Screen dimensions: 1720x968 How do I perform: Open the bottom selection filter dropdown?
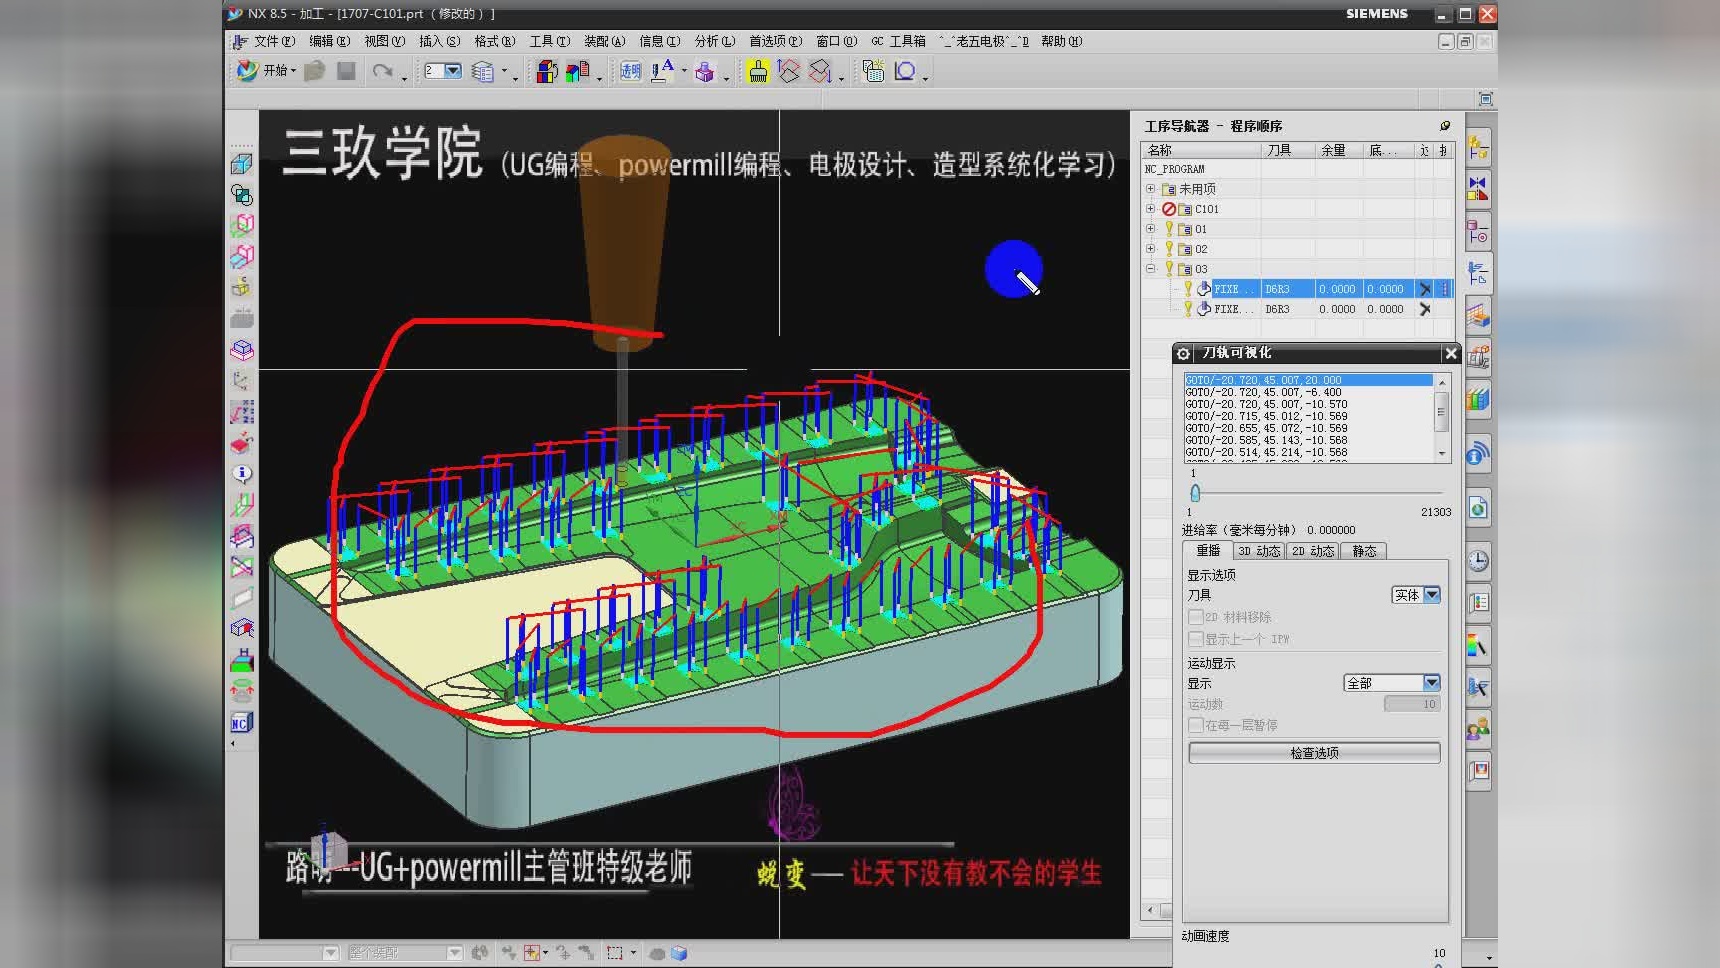(285, 953)
